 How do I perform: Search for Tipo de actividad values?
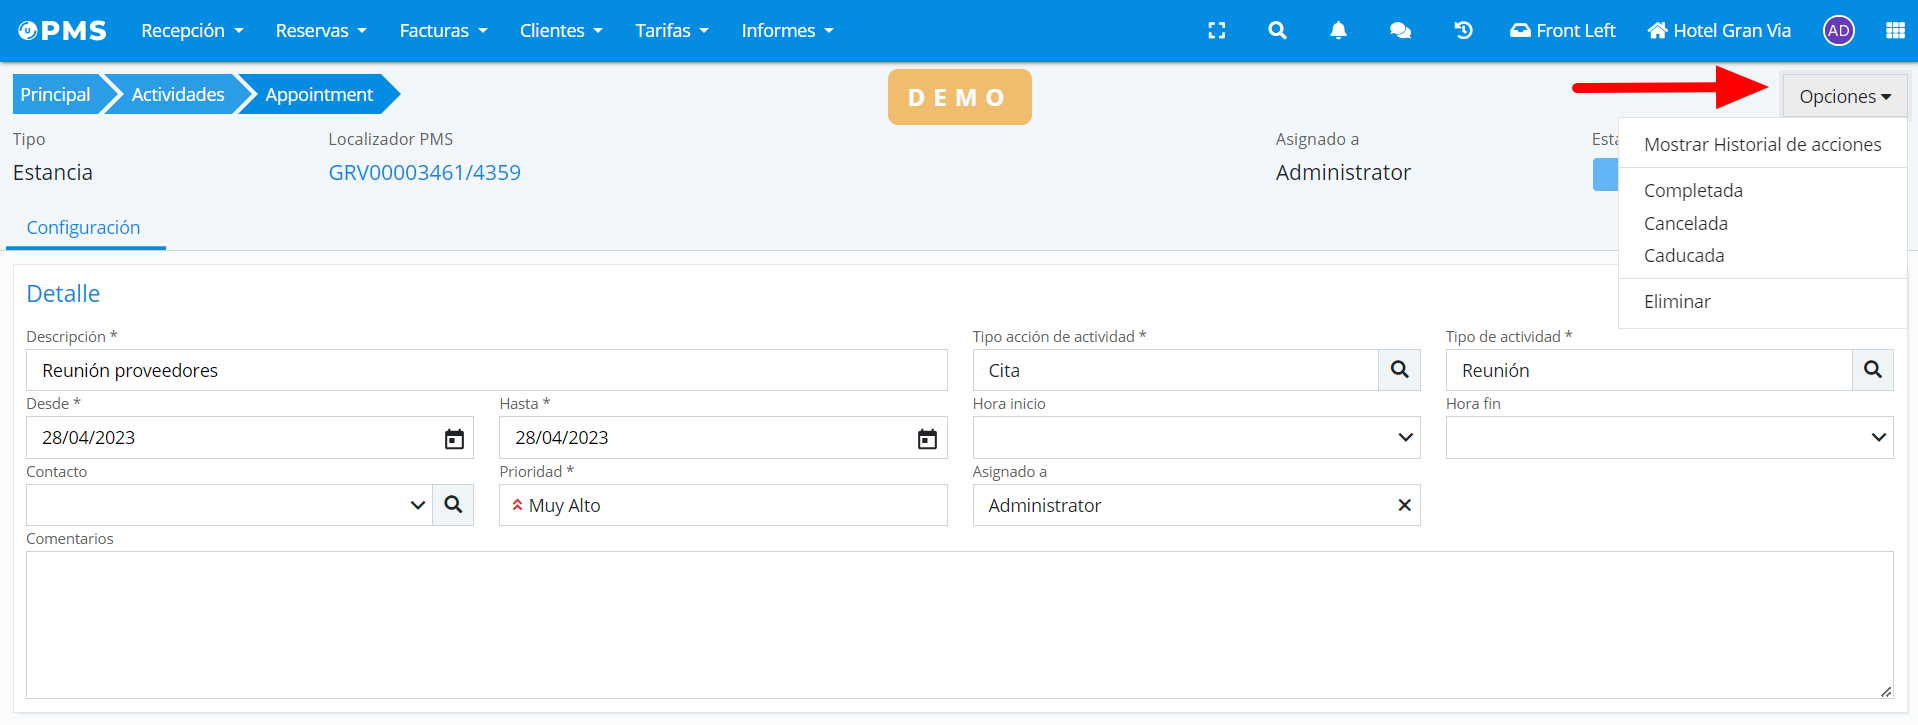click(x=1872, y=370)
